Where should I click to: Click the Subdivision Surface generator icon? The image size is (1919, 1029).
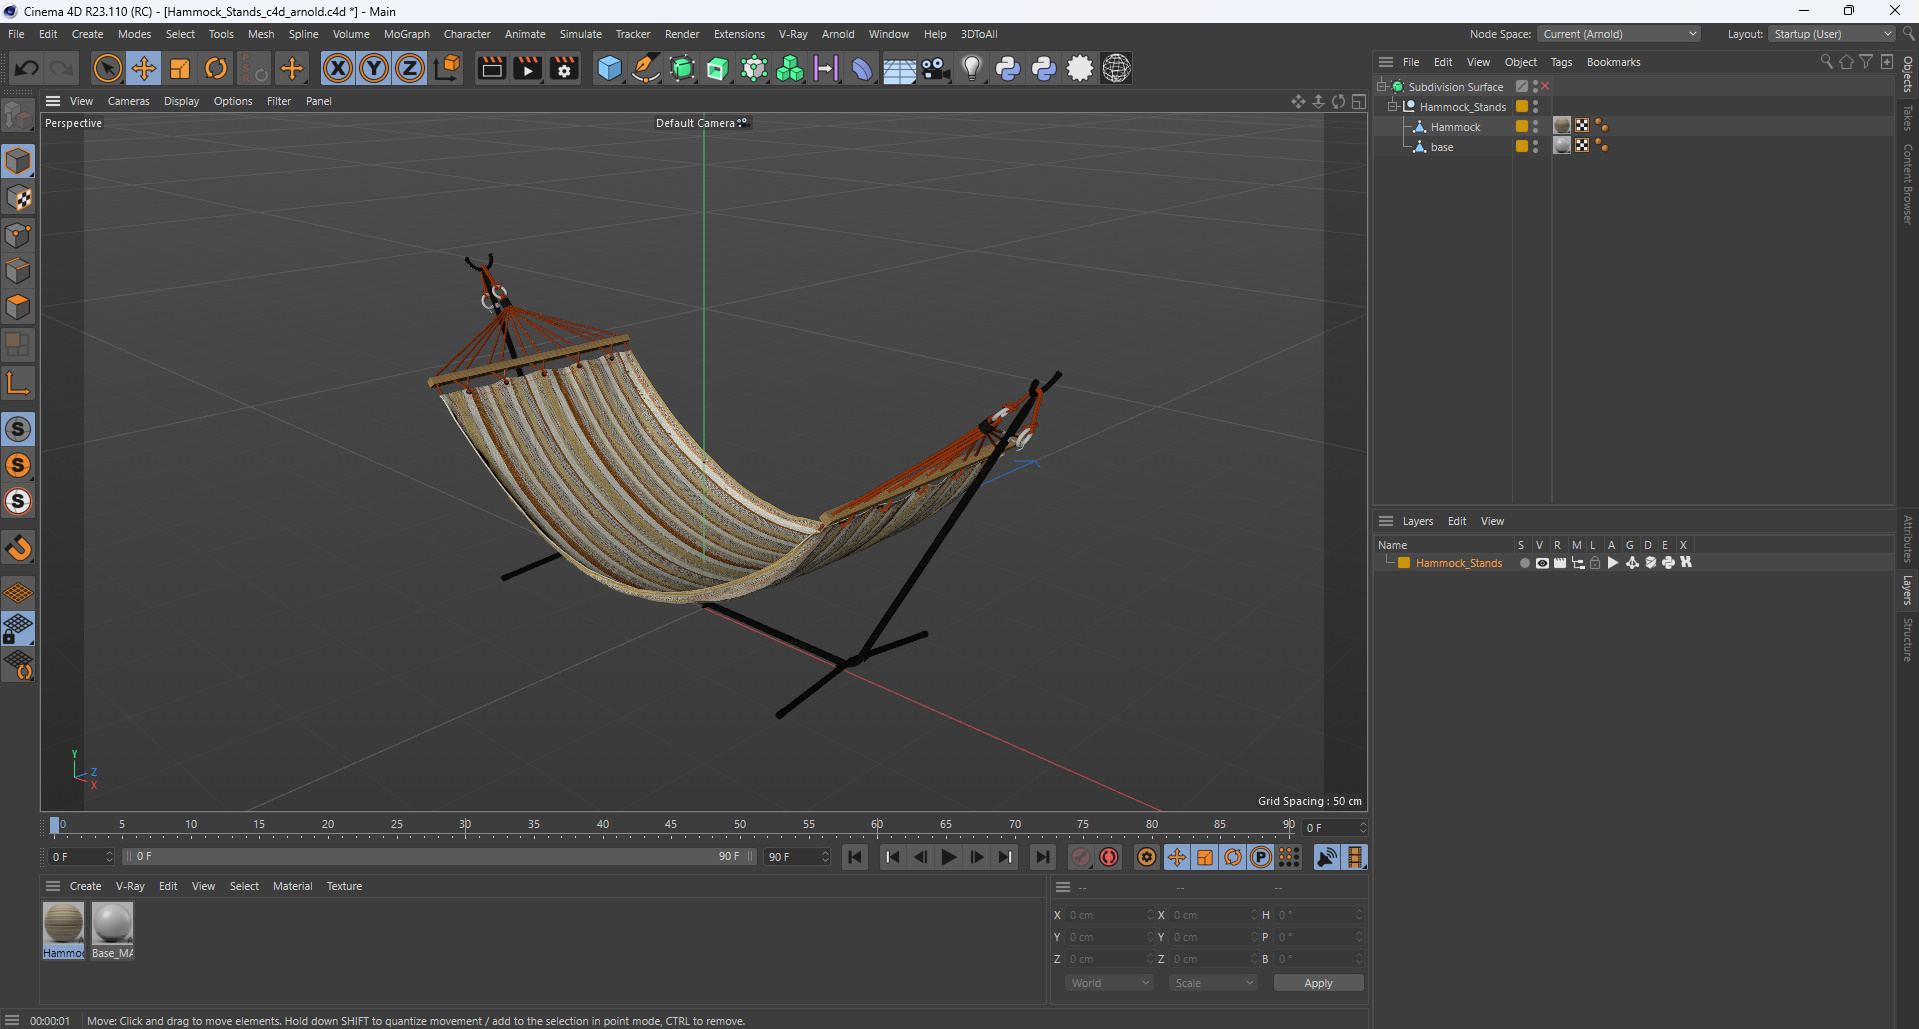click(682, 68)
